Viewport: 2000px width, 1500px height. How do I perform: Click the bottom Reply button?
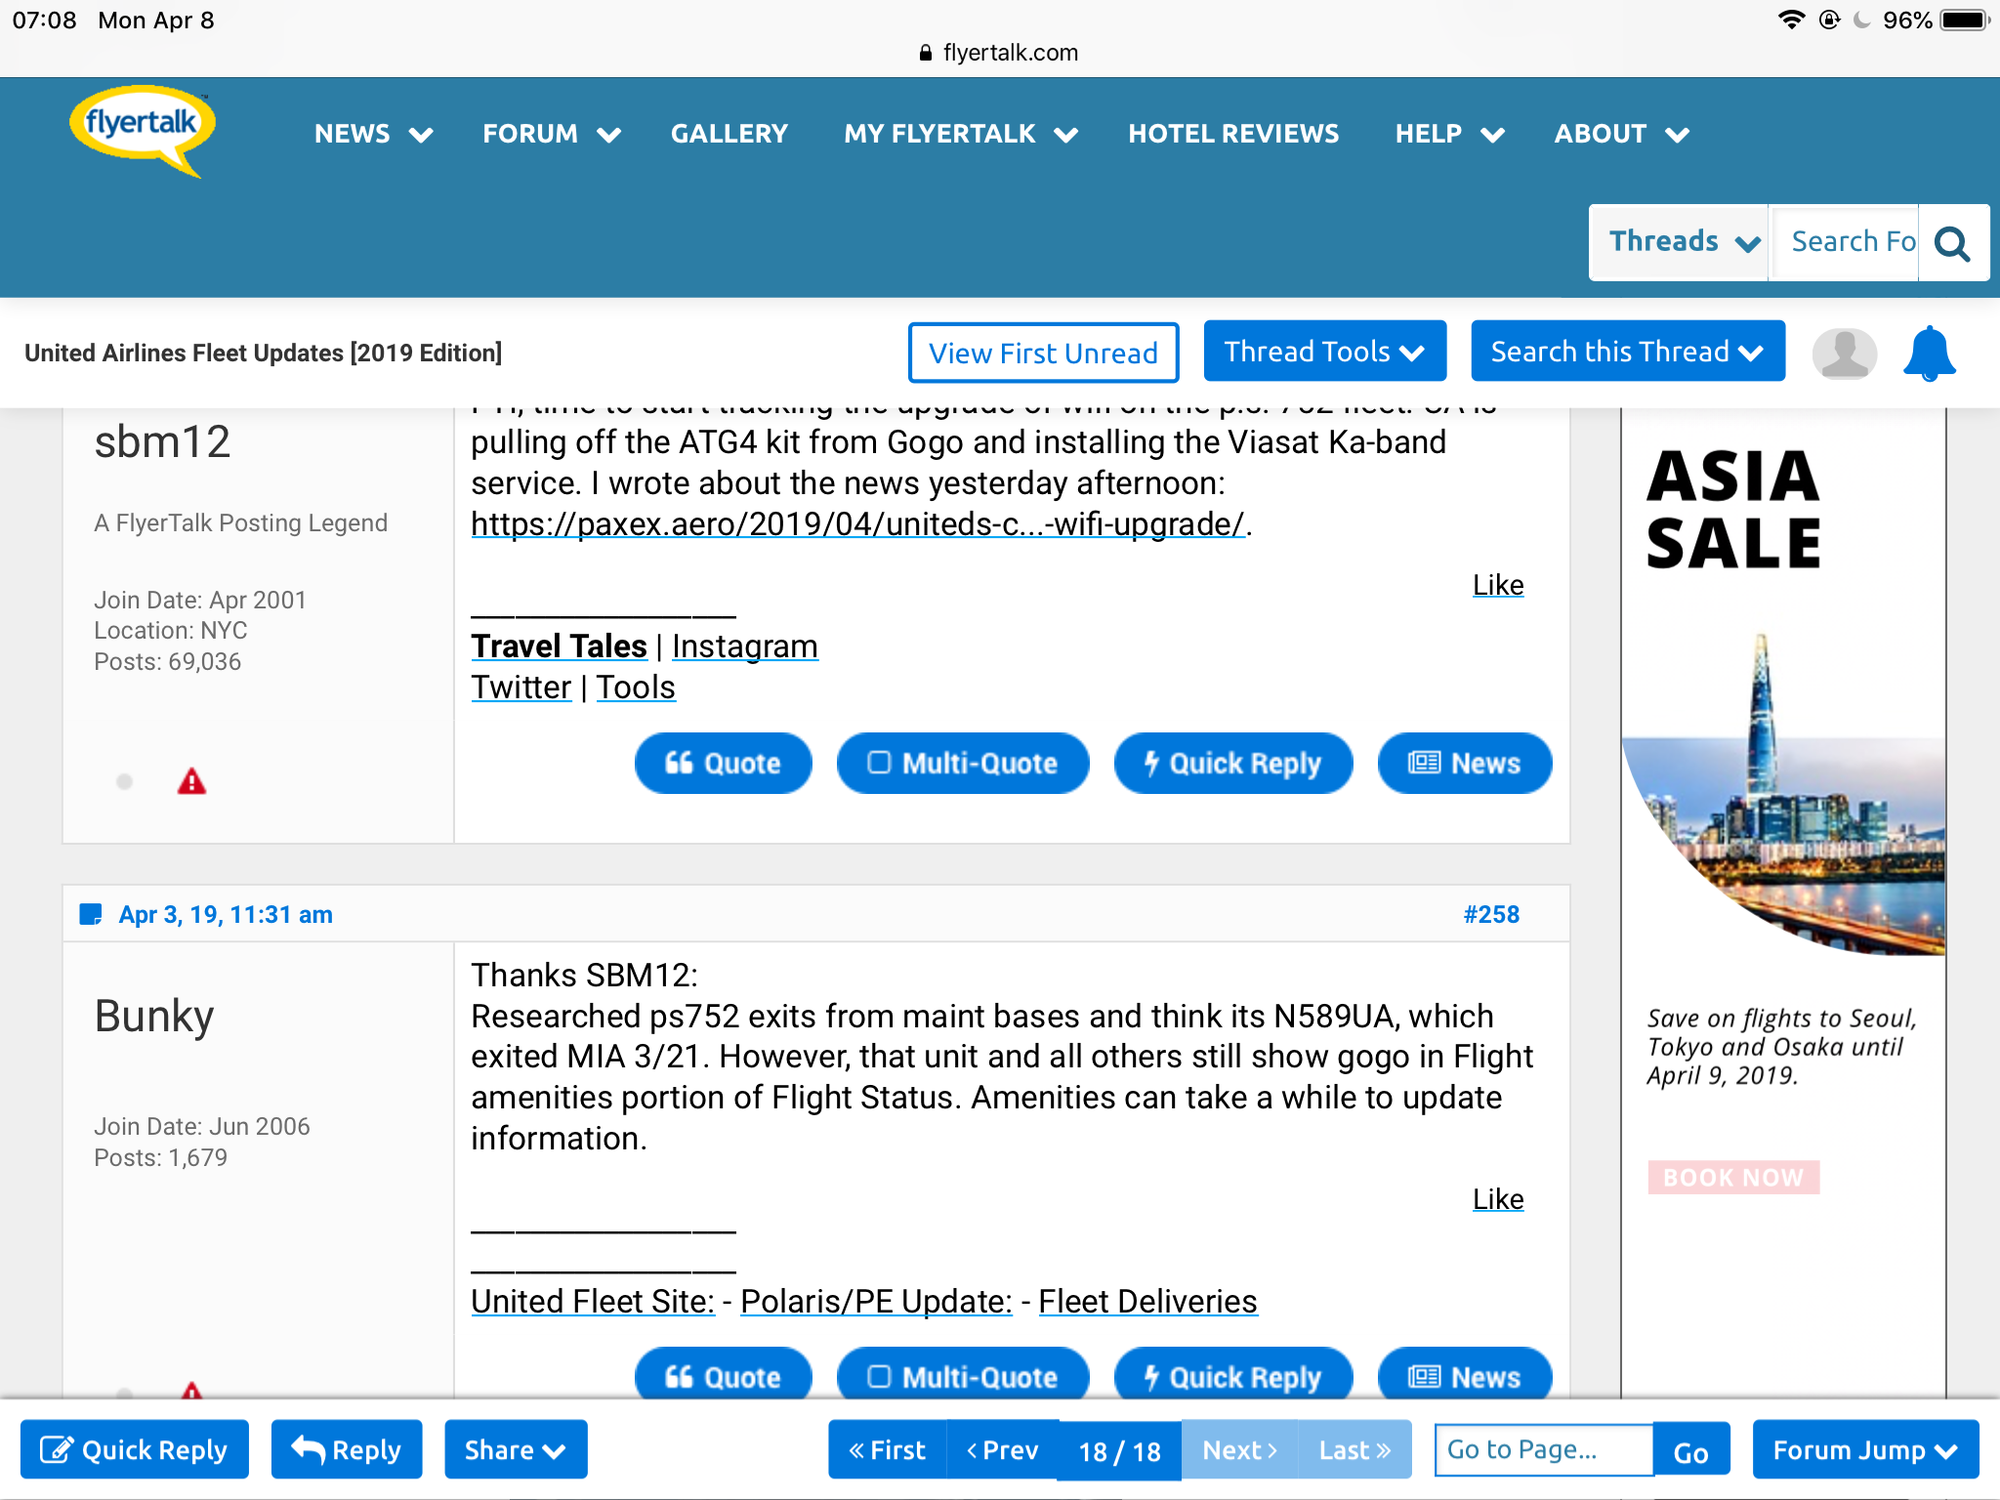pyautogui.click(x=346, y=1449)
